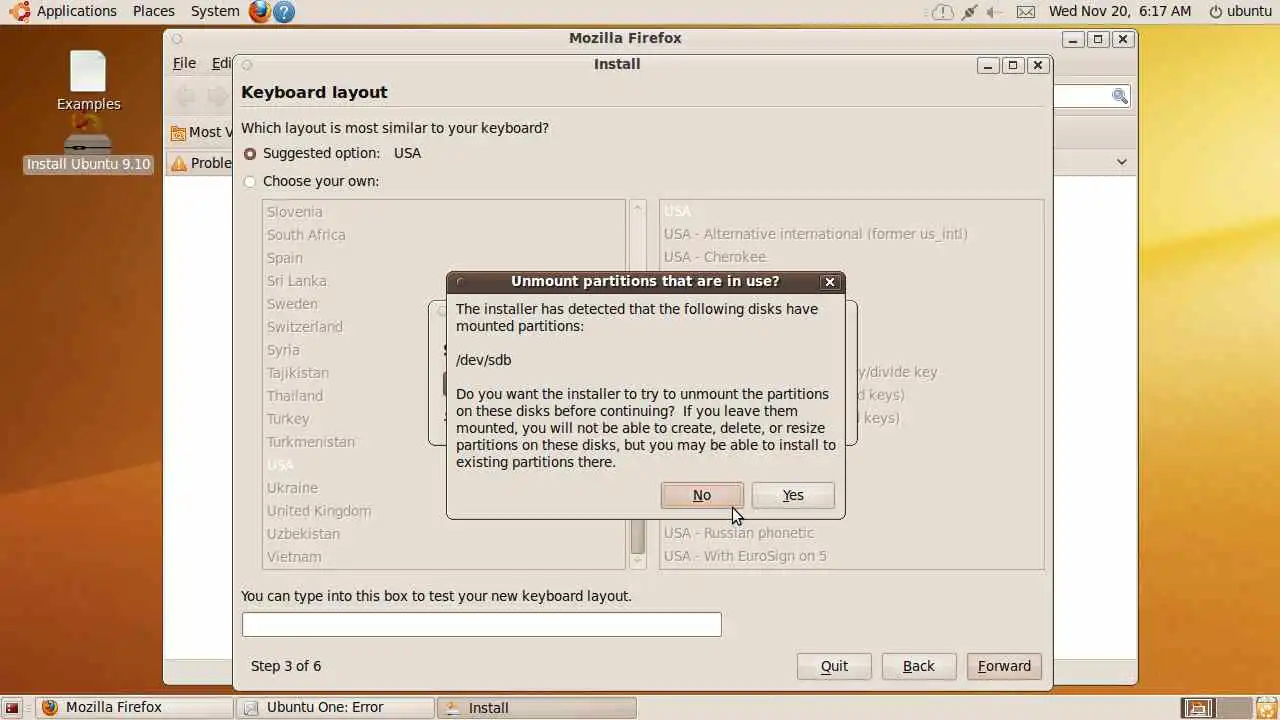Select USA - Cherokee variant
Viewport: 1280px width, 720px height.
click(x=851, y=257)
